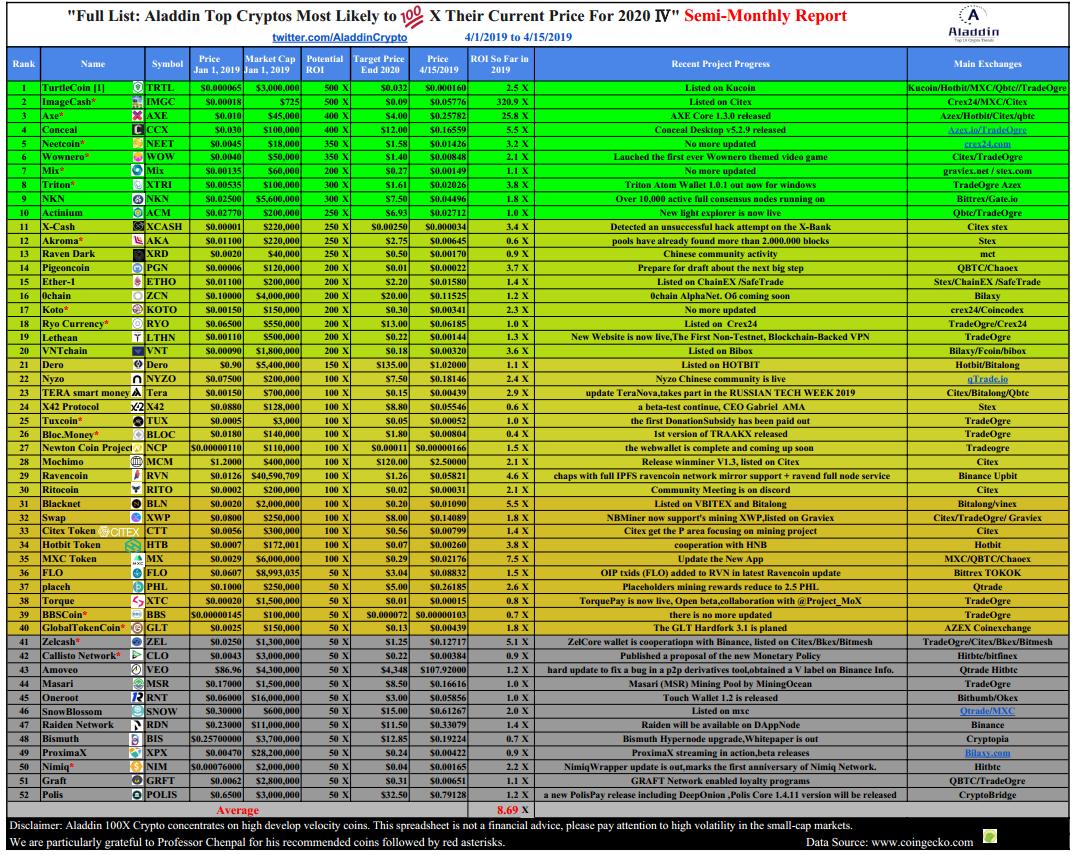Screen dimensions: 1075x855
Task: Click the Triton coin icon
Action: coord(138,184)
